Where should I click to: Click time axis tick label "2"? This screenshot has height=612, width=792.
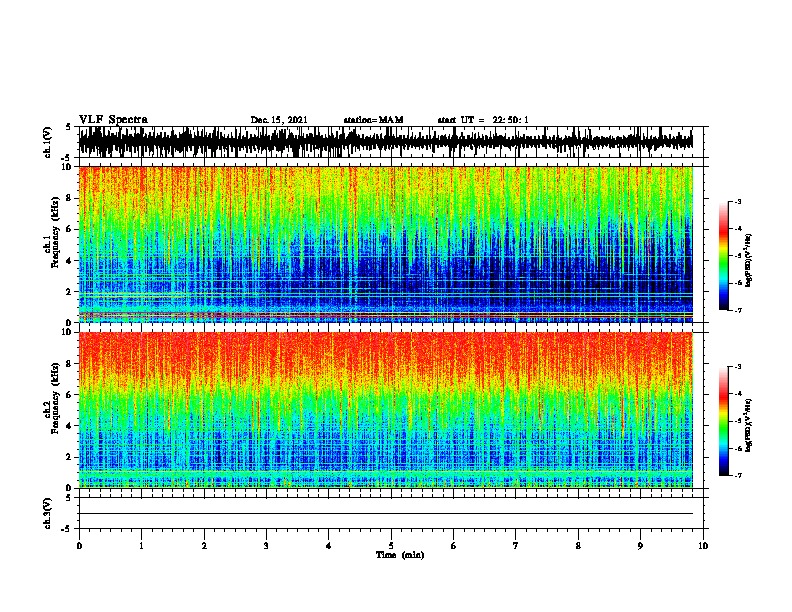click(x=204, y=546)
